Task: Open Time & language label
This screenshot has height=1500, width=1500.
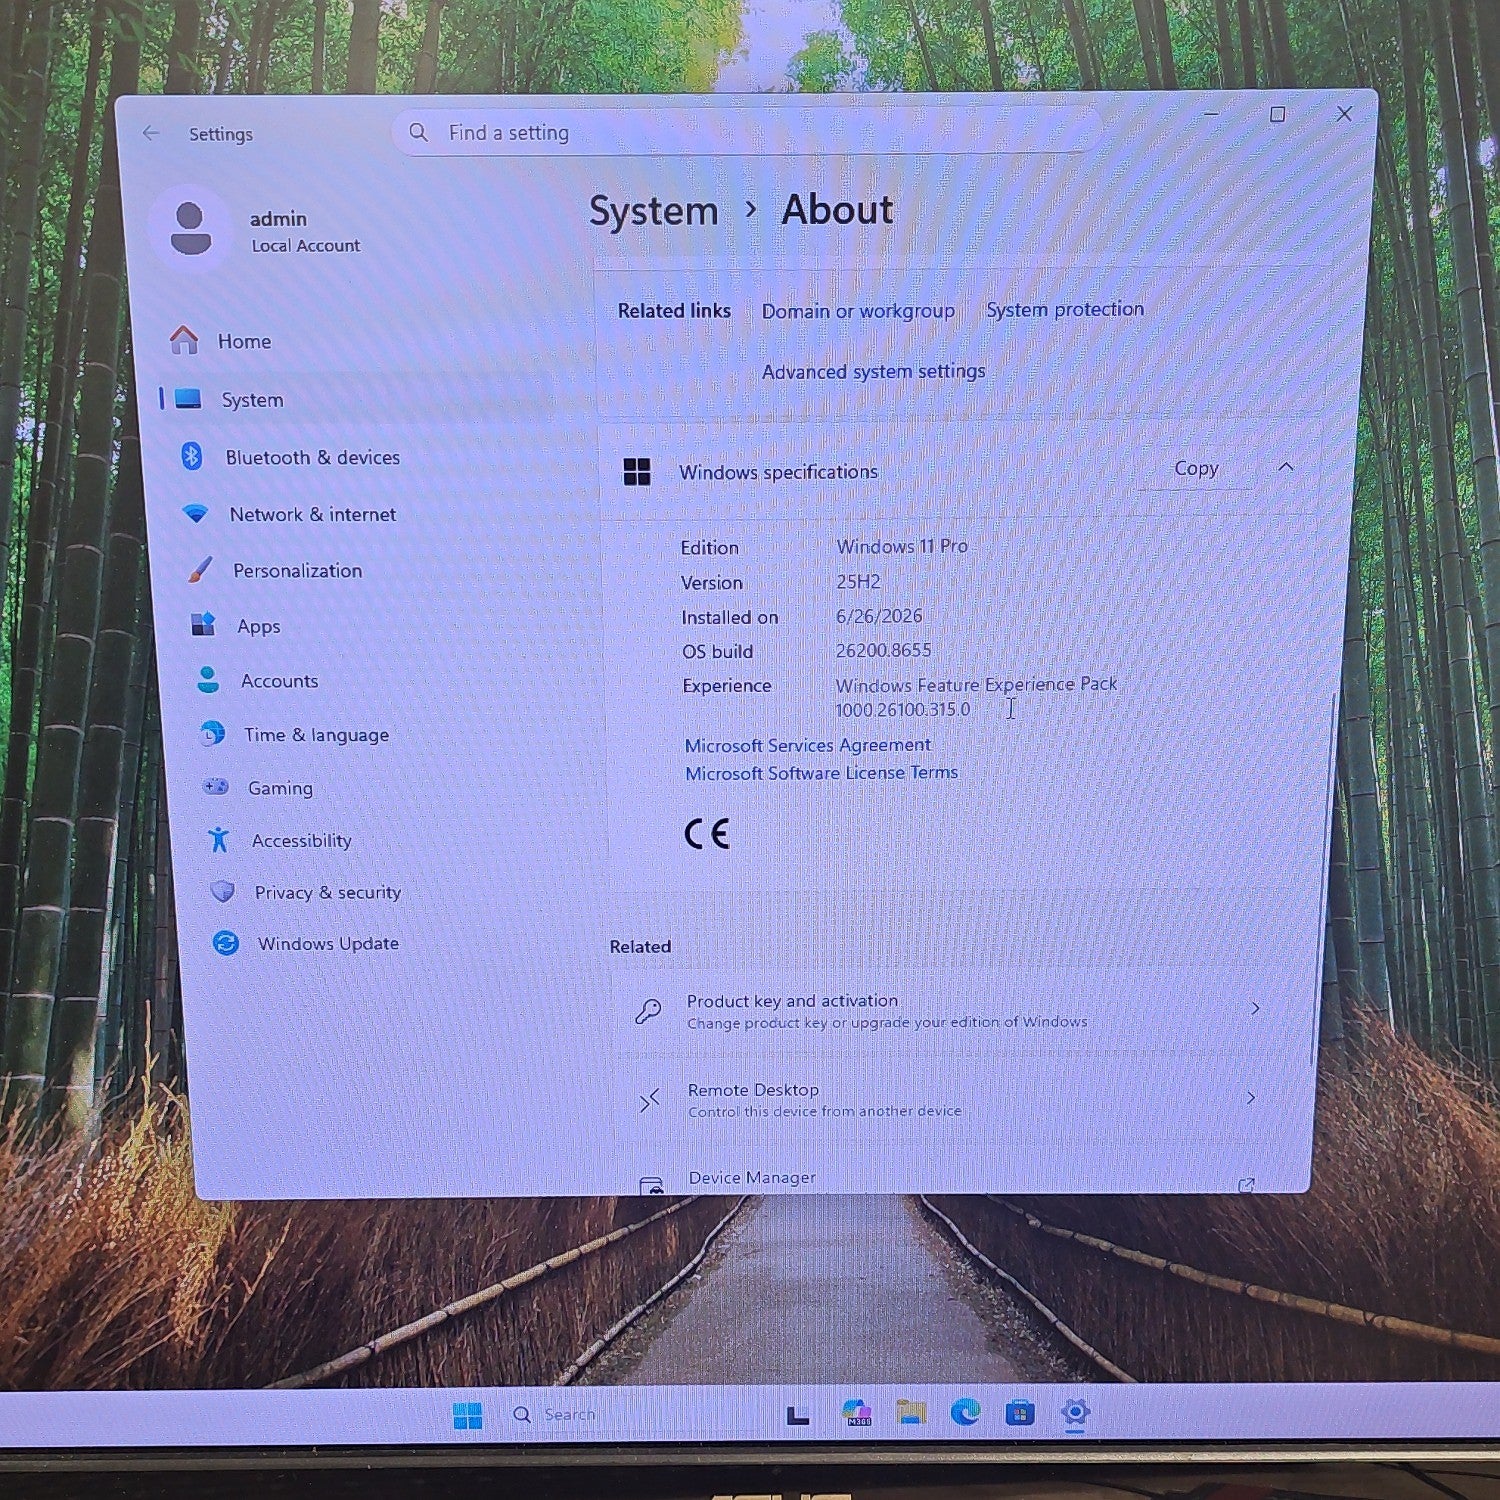Action: coord(316,735)
